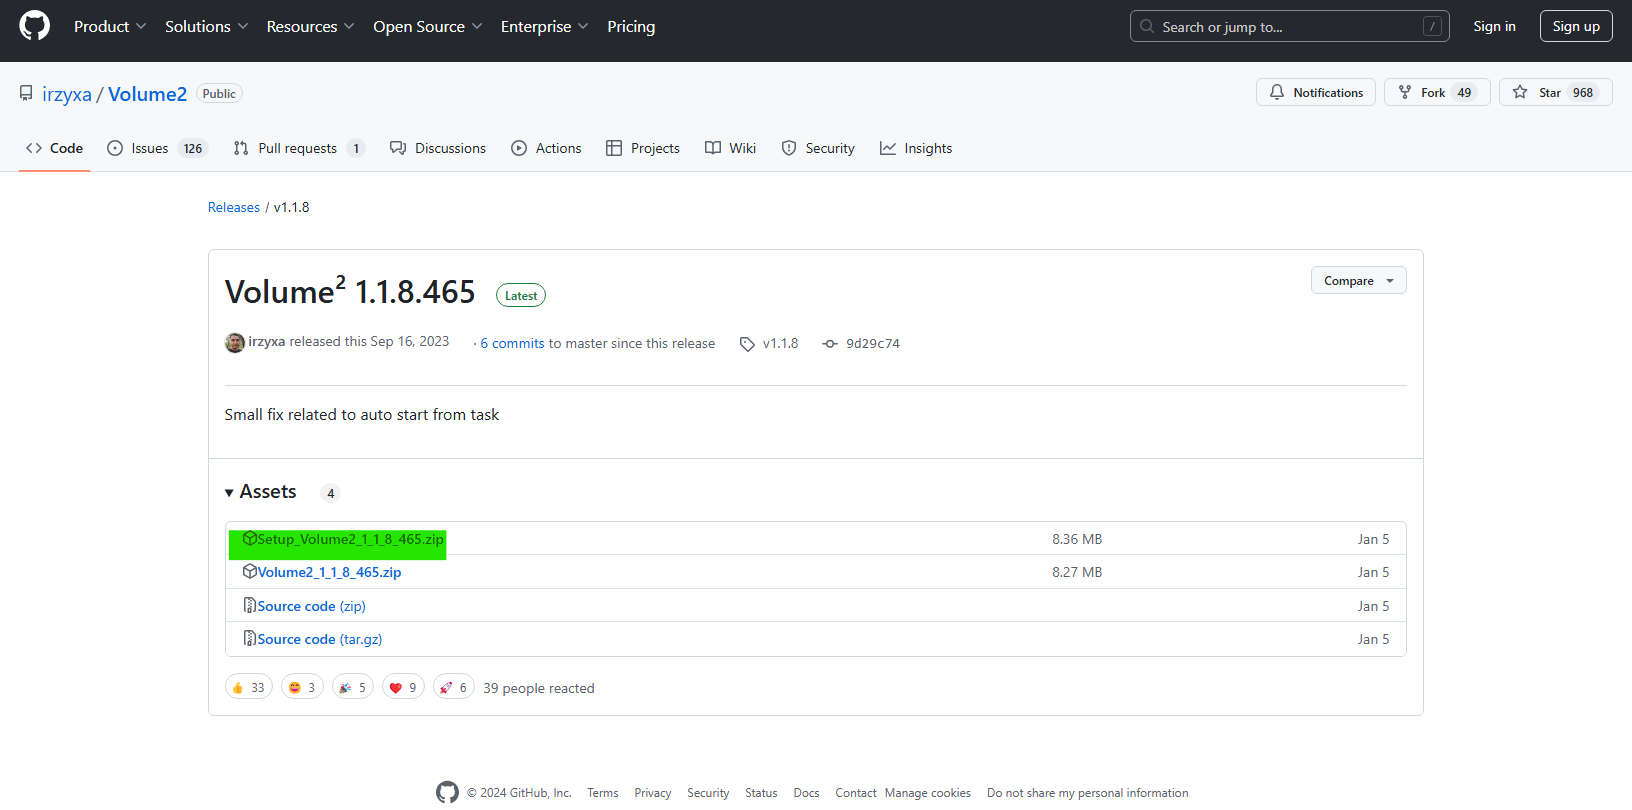Open the Product dropdown menu

[110, 26]
